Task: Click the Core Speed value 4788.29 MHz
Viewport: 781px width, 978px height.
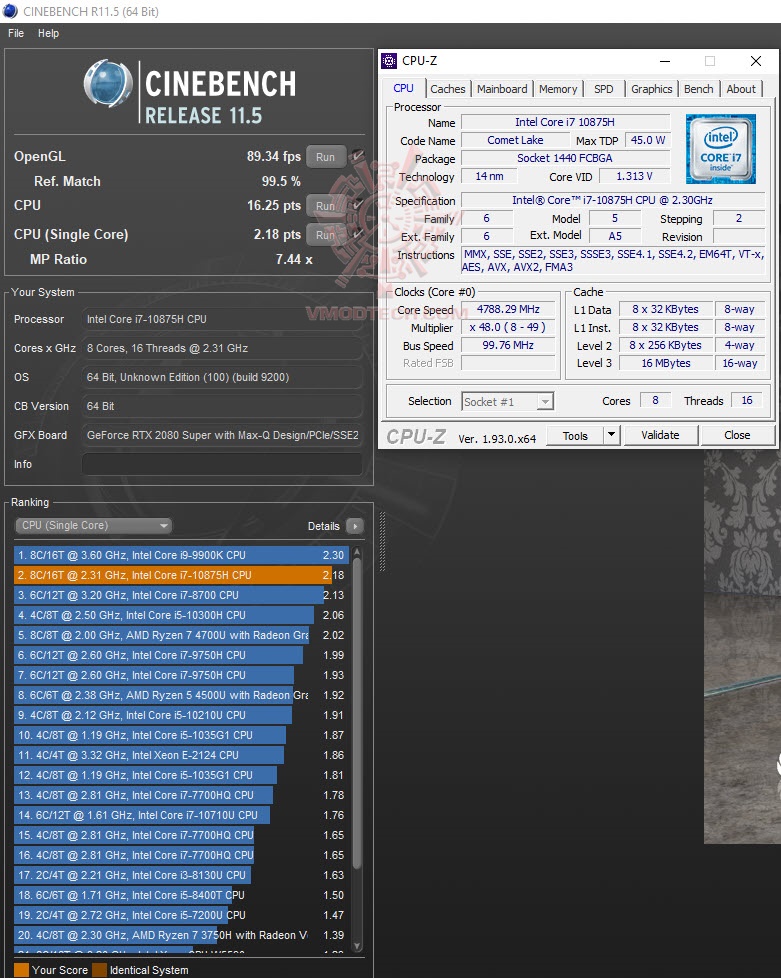Action: (508, 309)
